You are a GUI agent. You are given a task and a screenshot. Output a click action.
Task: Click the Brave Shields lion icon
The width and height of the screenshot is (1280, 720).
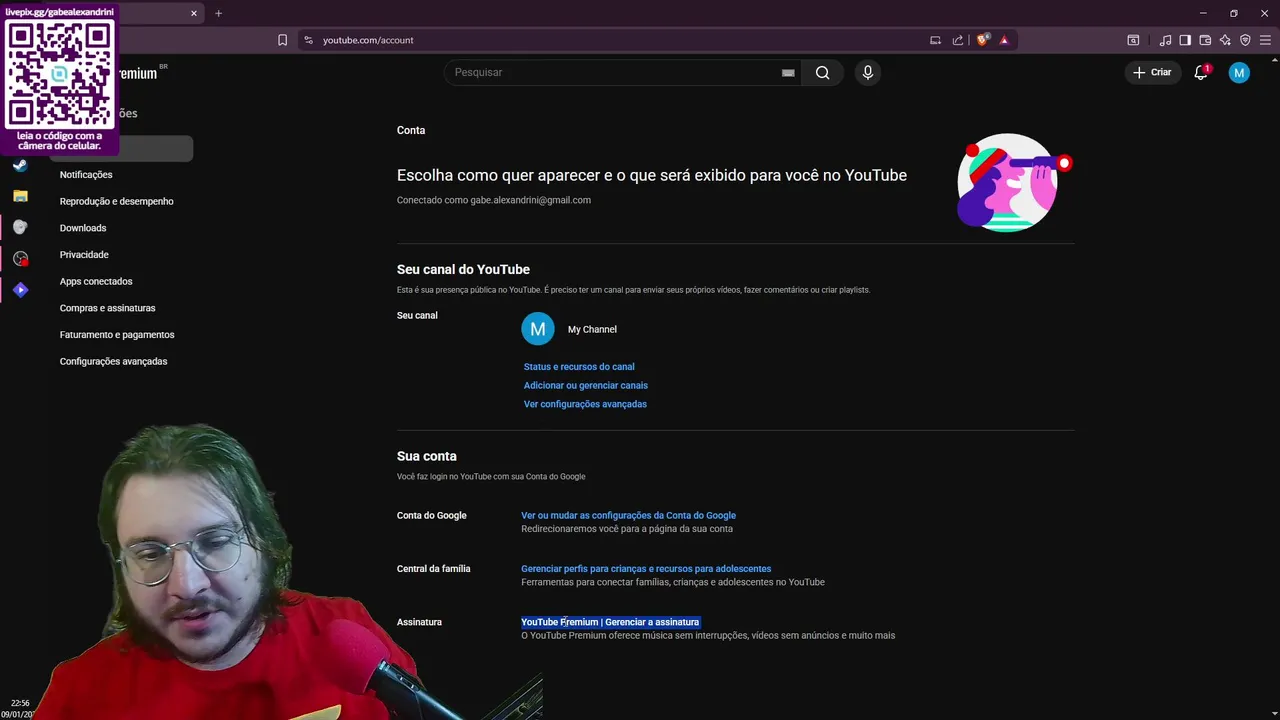coord(983,40)
